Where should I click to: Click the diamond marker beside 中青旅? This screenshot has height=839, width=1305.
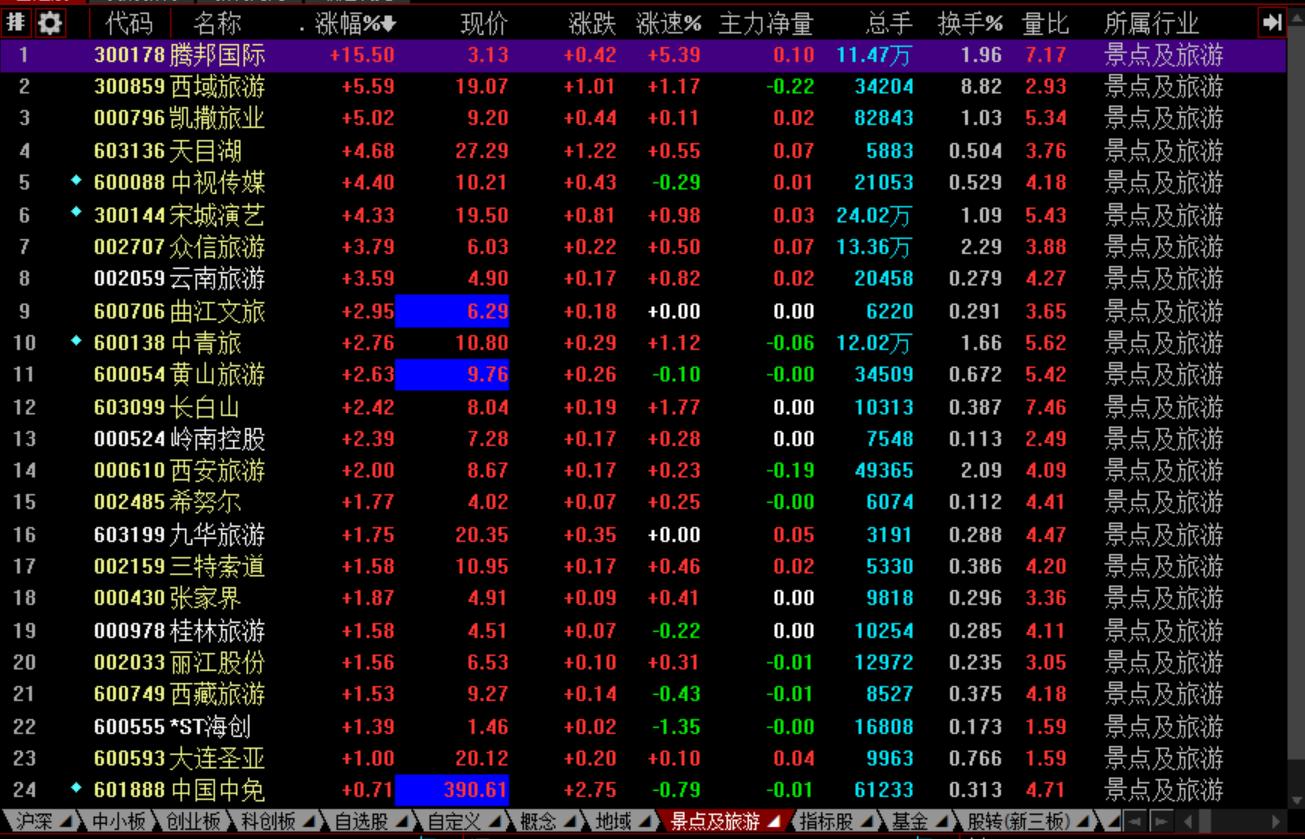click(x=76, y=342)
